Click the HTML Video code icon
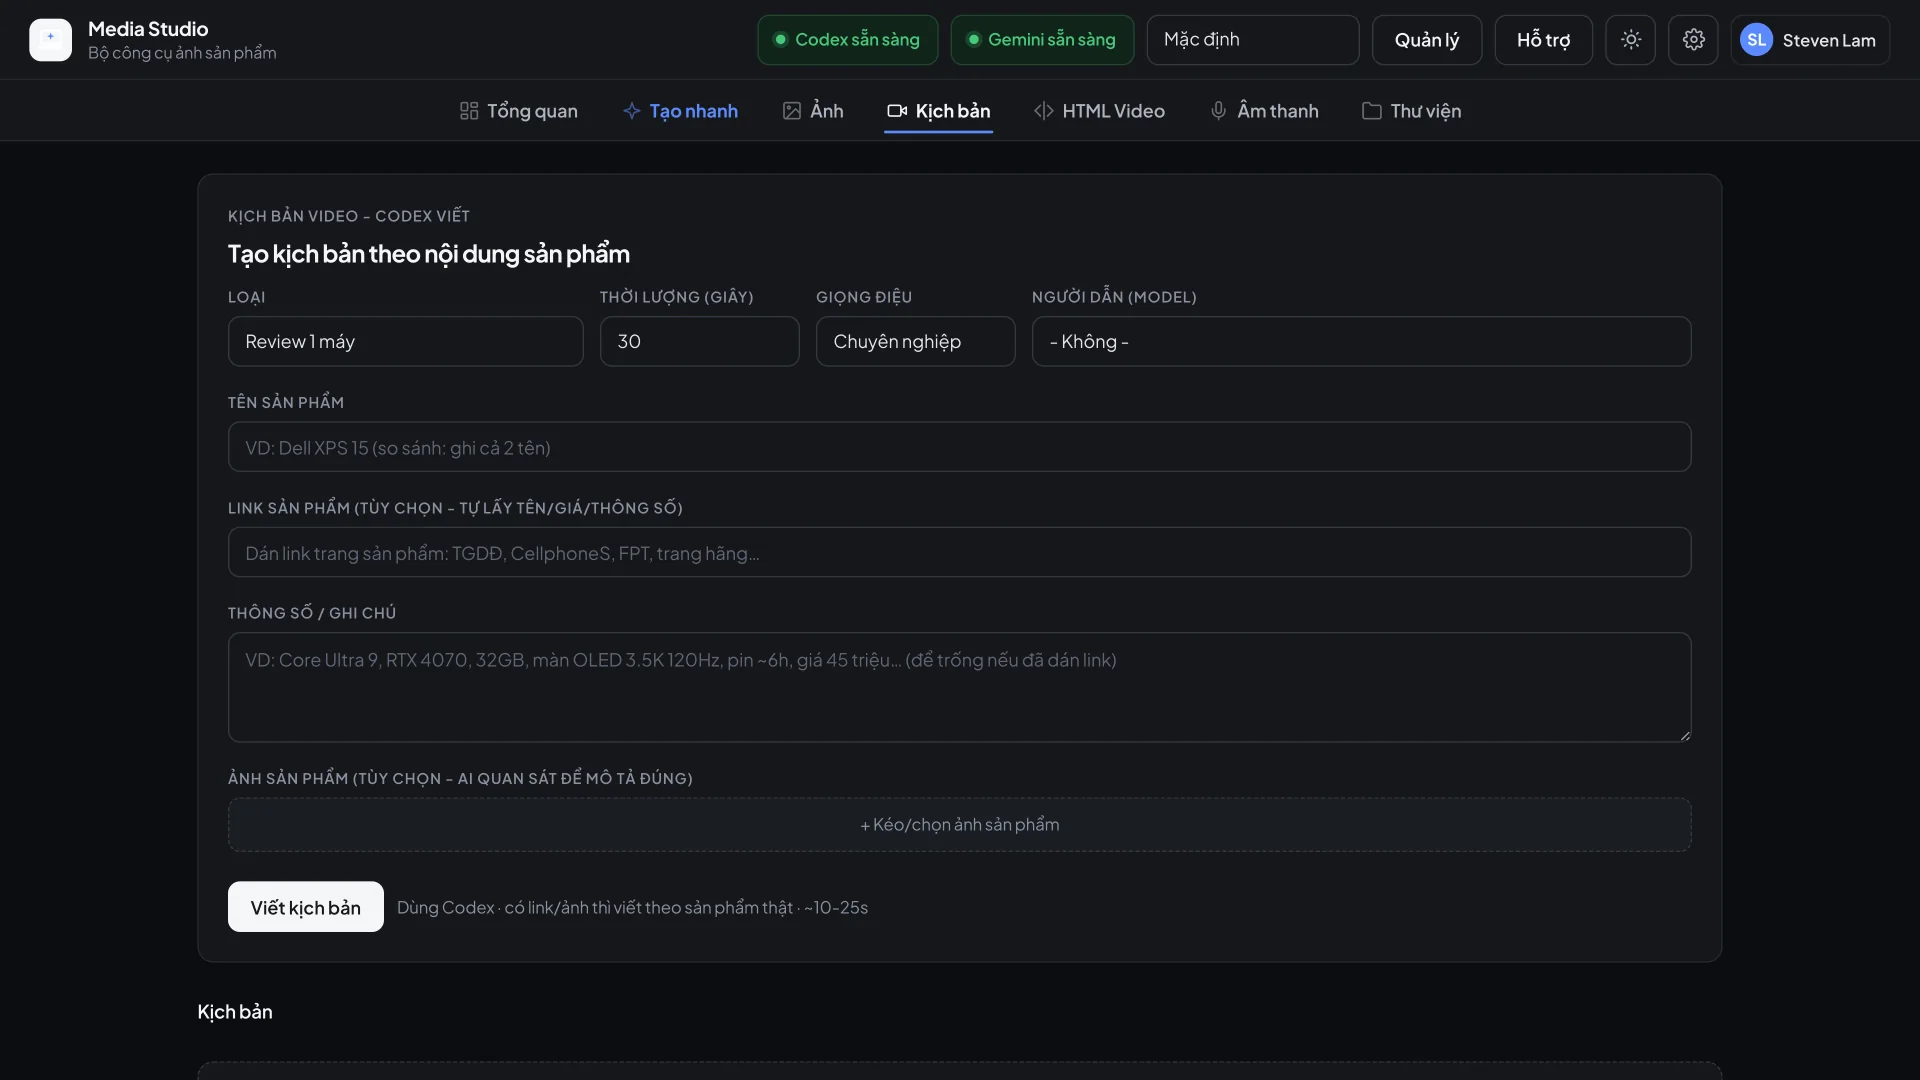The width and height of the screenshot is (1920, 1080). (1044, 111)
